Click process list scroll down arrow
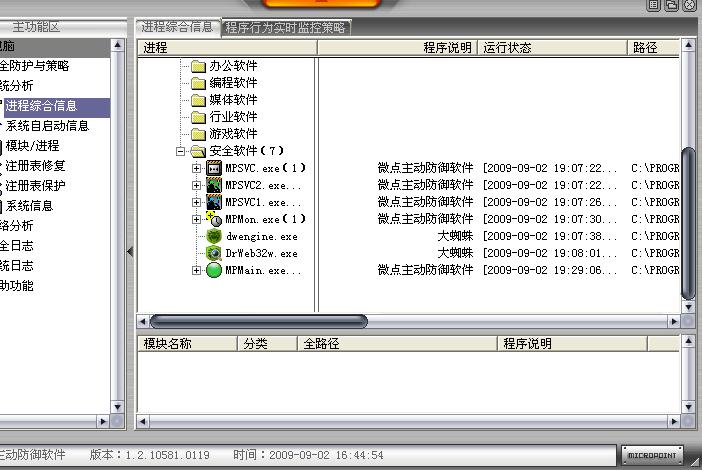 689,307
